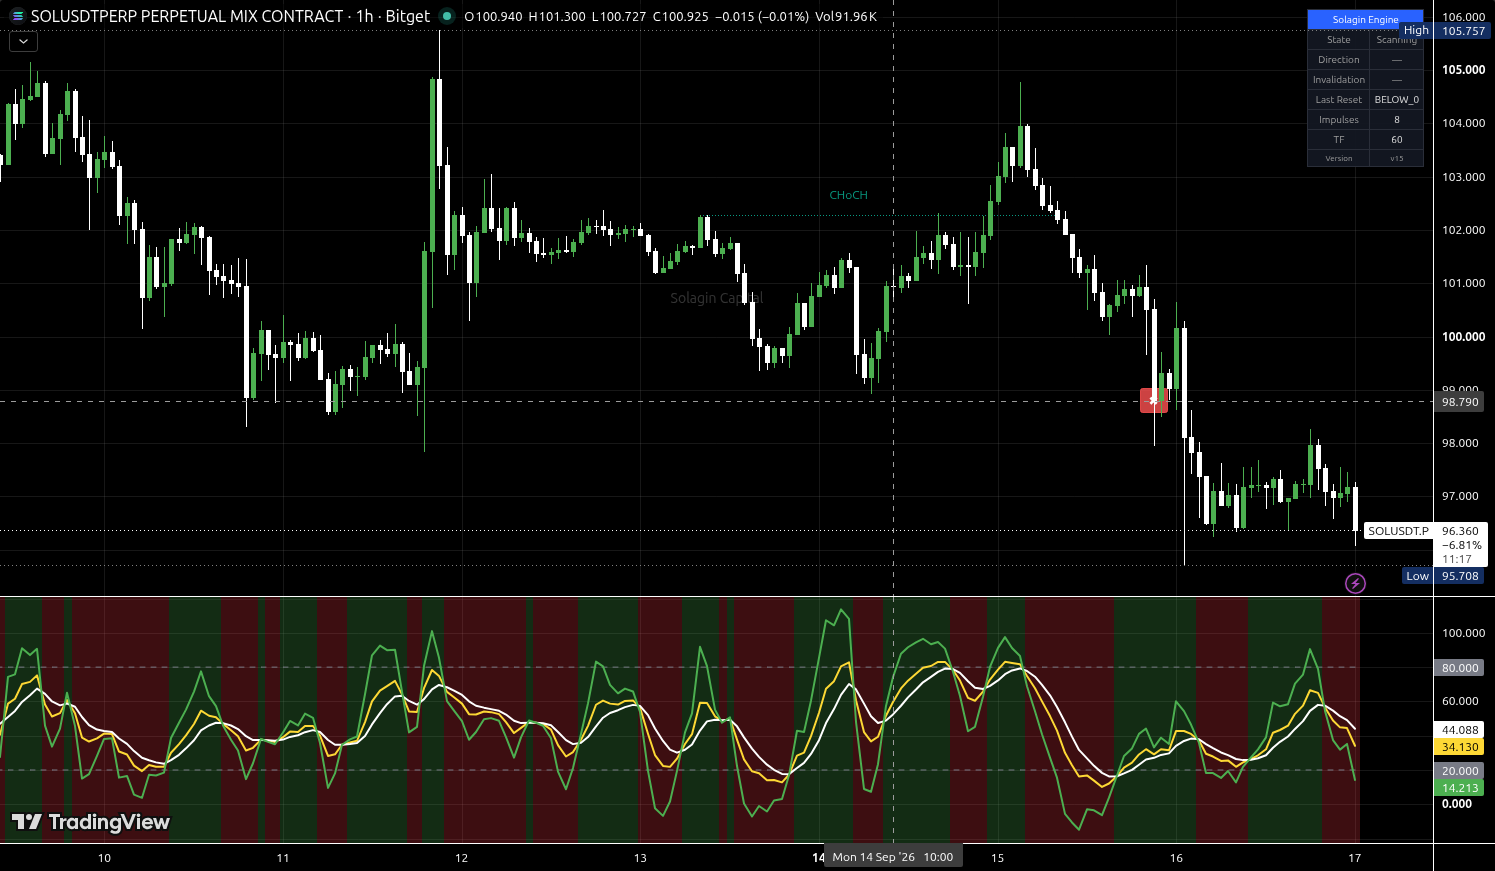Click the Last Reset row label
The image size is (1495, 871).
[1339, 100]
